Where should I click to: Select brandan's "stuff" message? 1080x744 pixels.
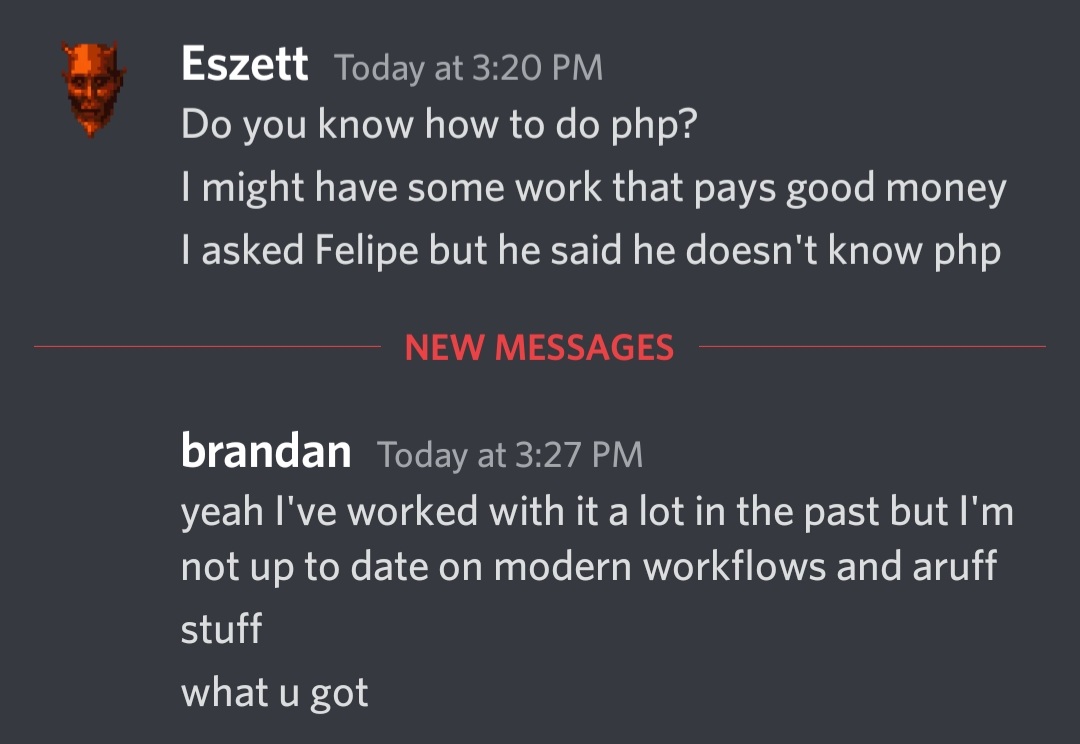(x=221, y=630)
